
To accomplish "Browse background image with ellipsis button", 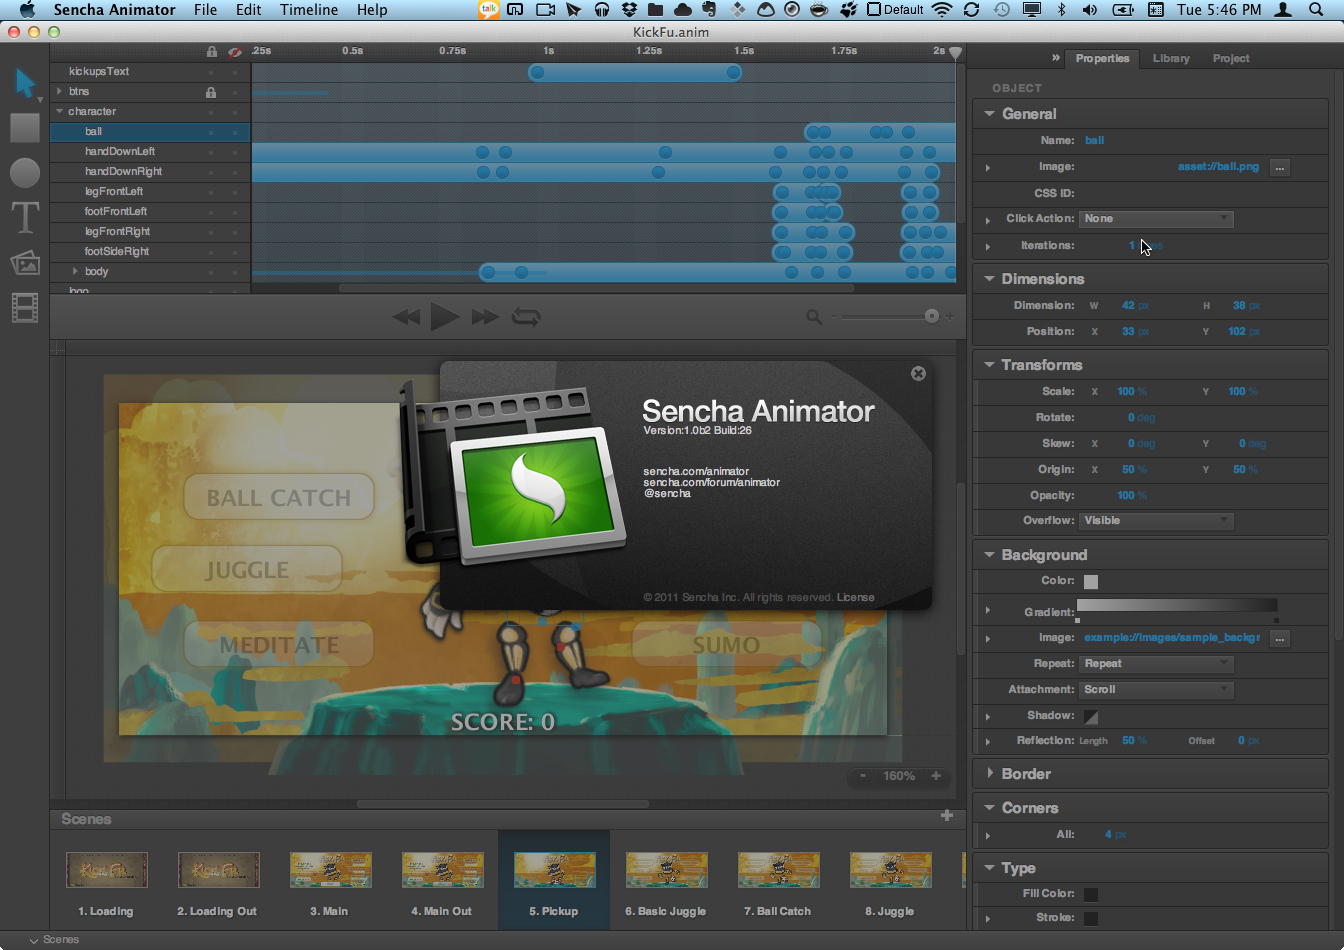I will click(1279, 638).
